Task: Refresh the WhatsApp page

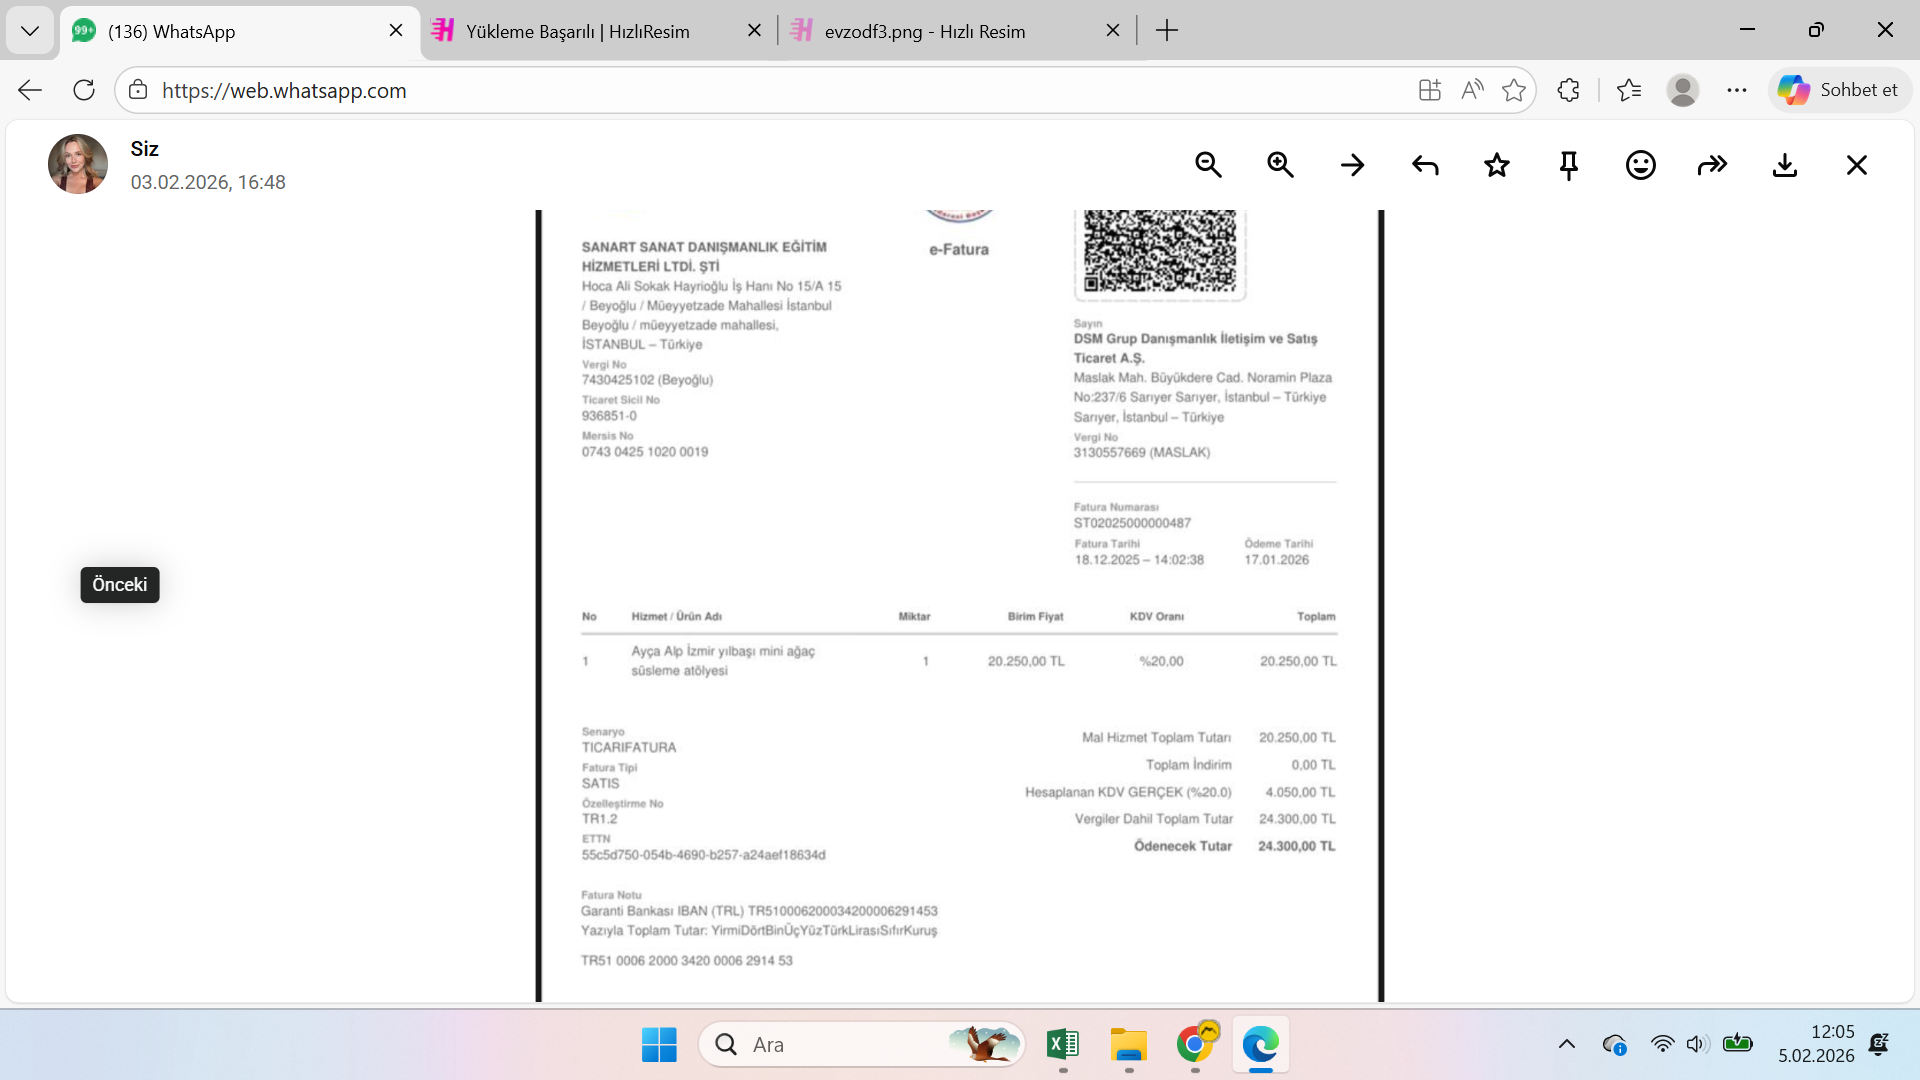Action: [x=84, y=90]
